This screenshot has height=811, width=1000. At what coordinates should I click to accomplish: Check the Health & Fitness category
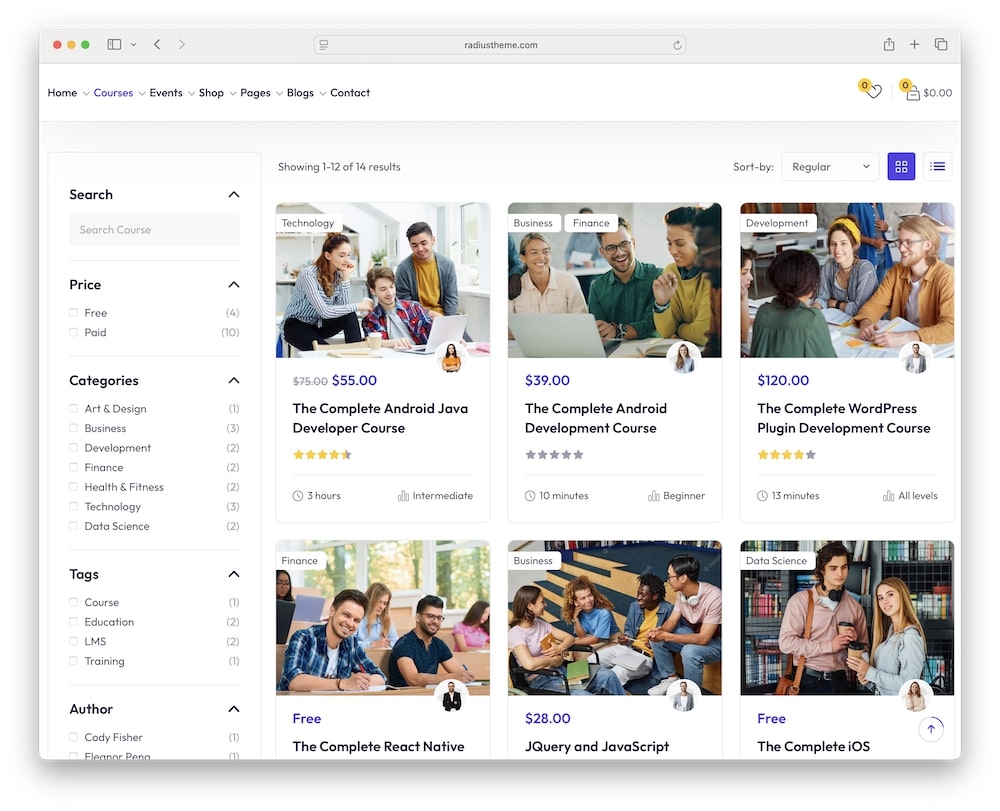click(73, 486)
